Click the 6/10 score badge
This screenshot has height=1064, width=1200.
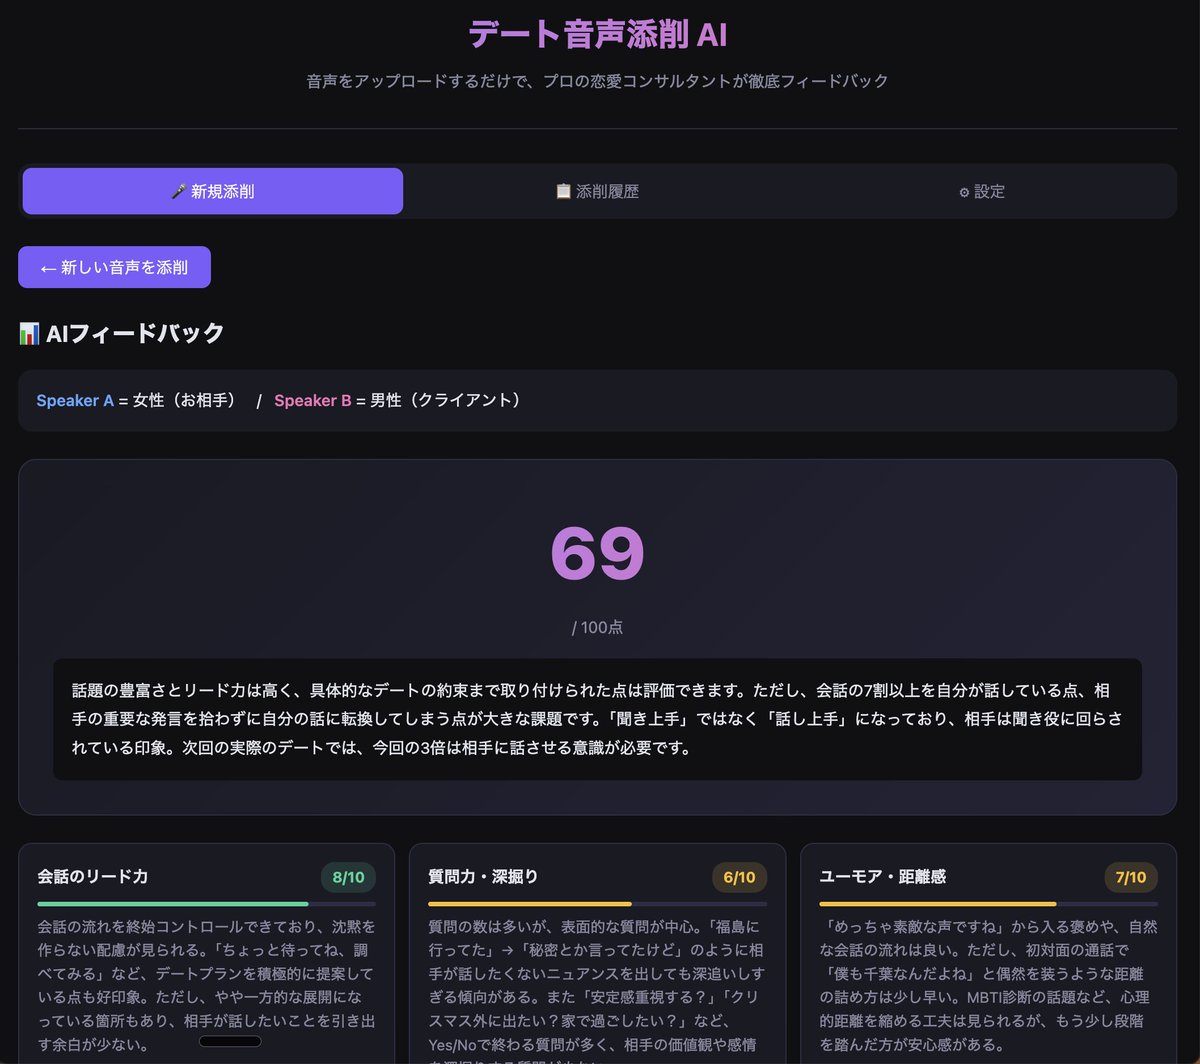(739, 877)
